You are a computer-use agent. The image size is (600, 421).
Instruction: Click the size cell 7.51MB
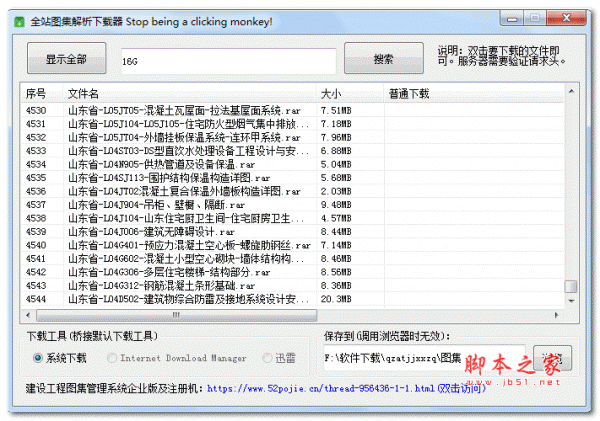coord(336,111)
